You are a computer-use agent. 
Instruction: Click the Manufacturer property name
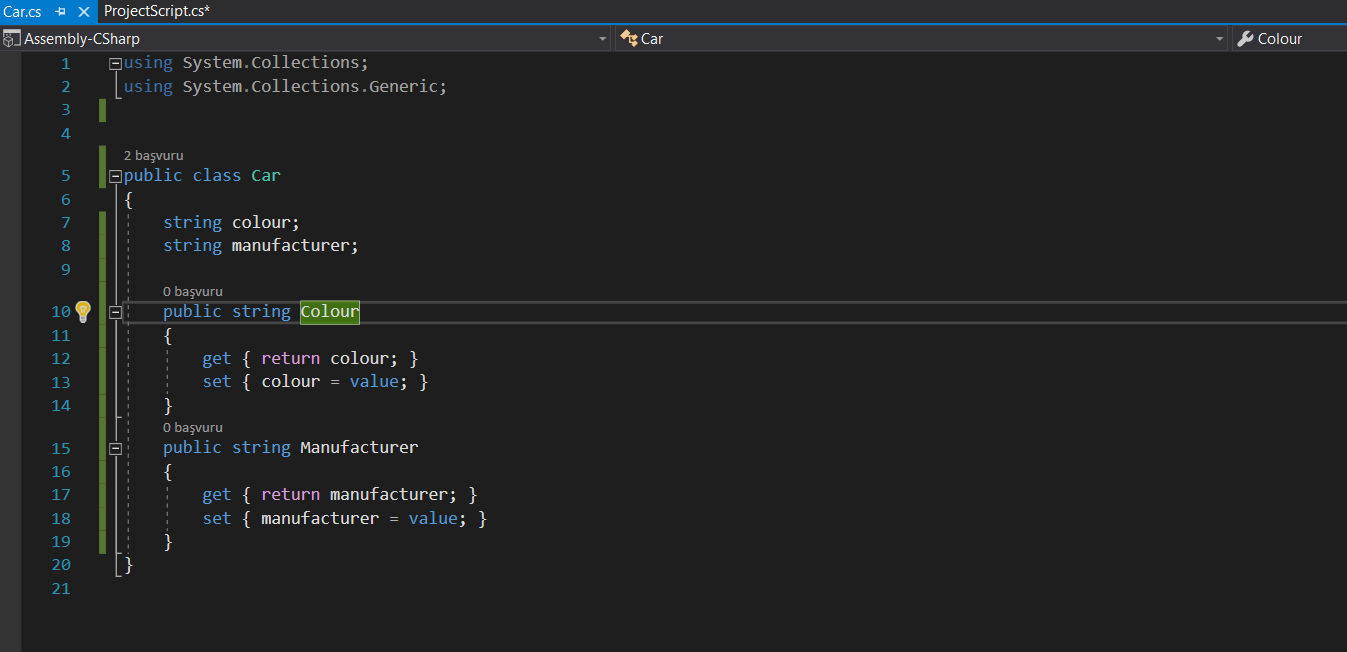pos(359,447)
